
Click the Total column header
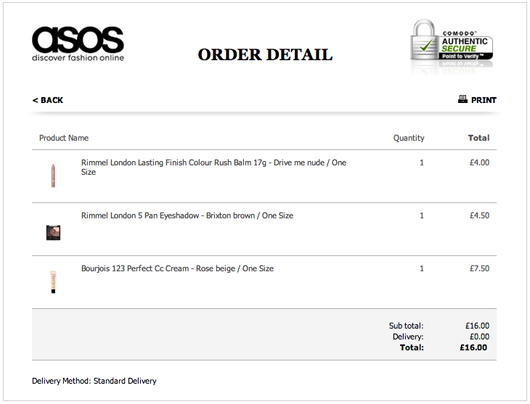click(479, 138)
